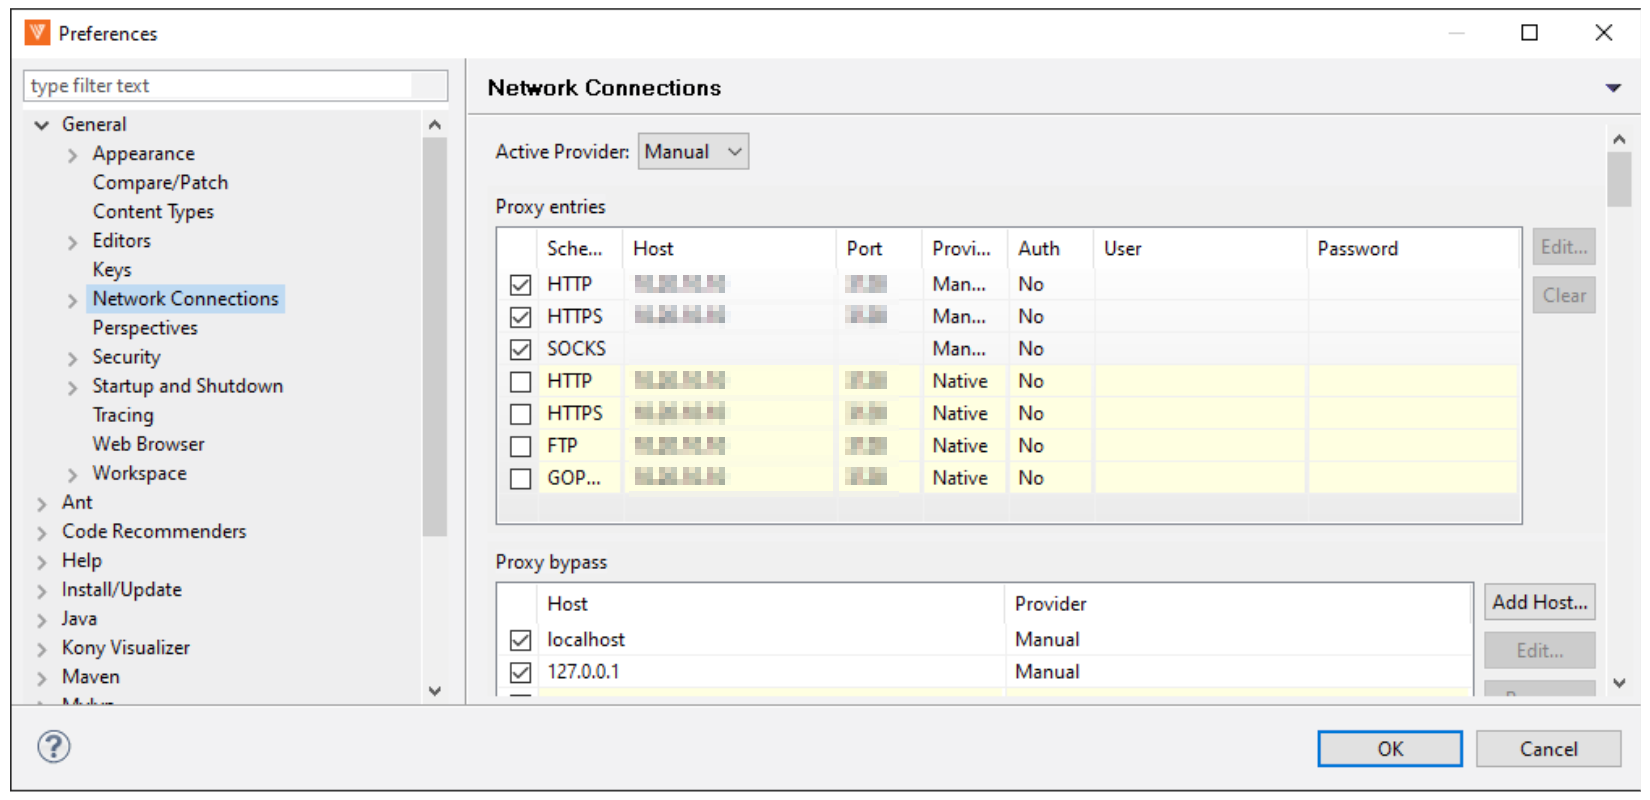Select Compare/Patch in the tree
The image size is (1650, 800).
click(160, 183)
